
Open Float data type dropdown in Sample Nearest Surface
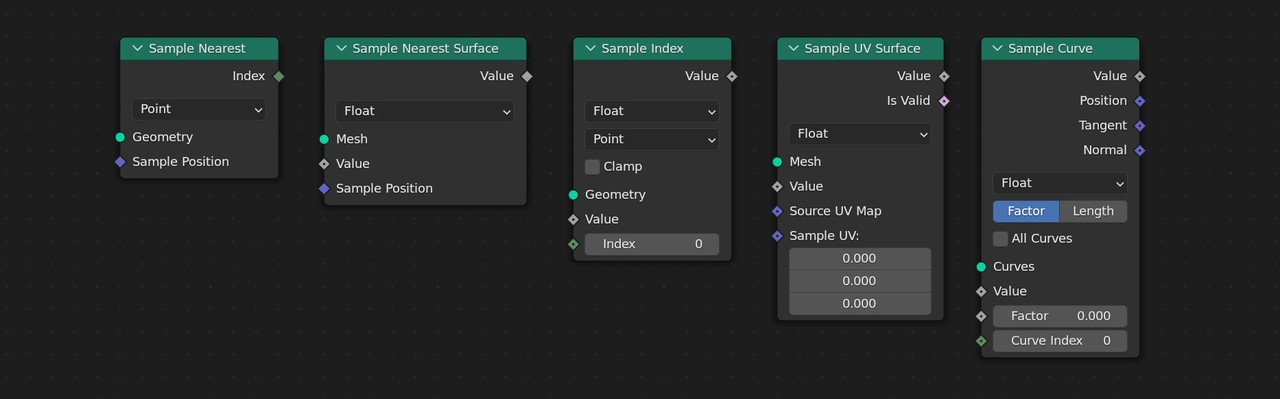click(x=424, y=111)
